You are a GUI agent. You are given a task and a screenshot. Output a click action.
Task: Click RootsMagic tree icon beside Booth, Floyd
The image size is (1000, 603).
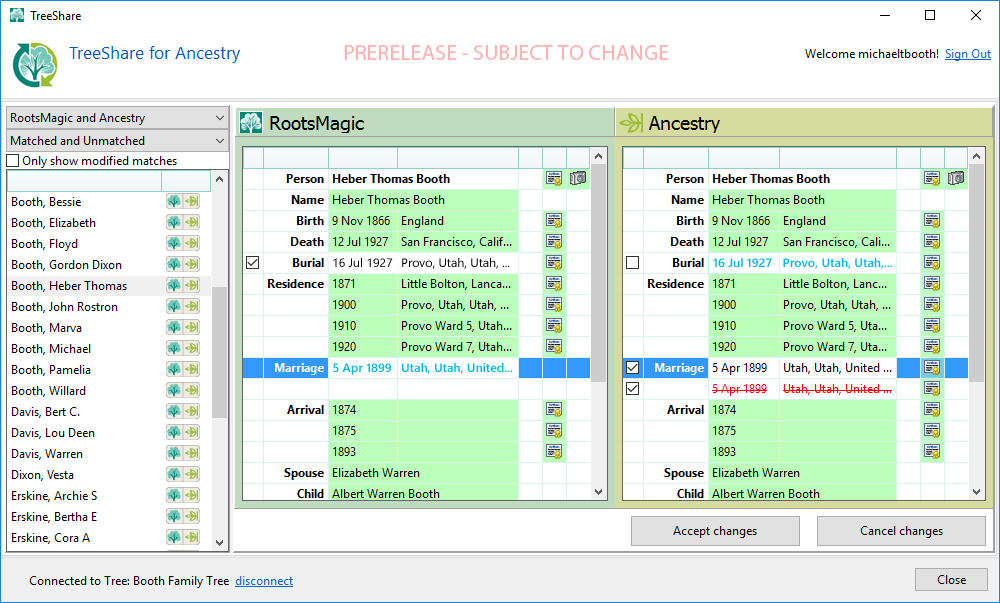173,244
